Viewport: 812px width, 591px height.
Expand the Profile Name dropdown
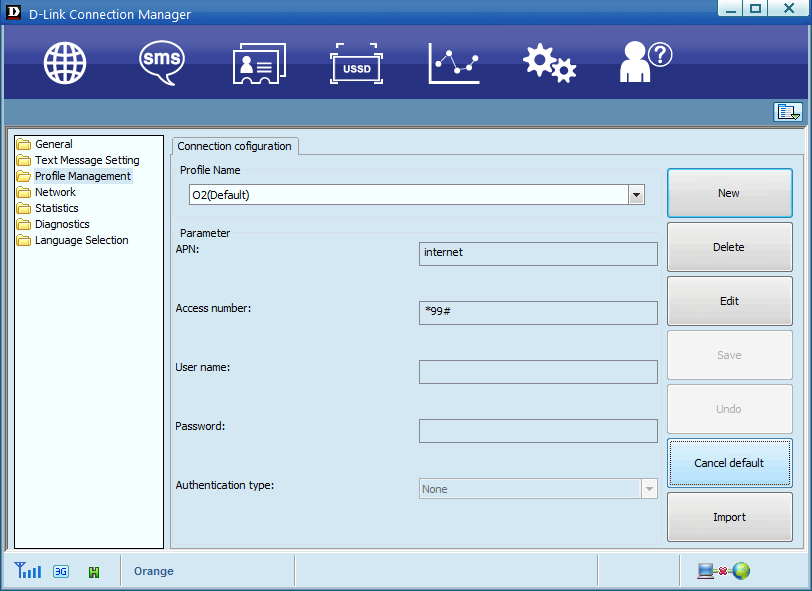(636, 195)
